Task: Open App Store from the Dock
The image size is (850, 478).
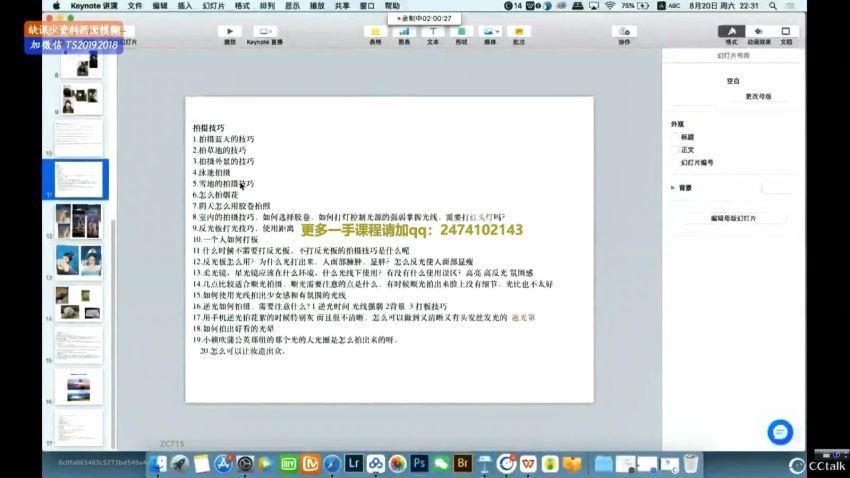Action: coord(223,464)
